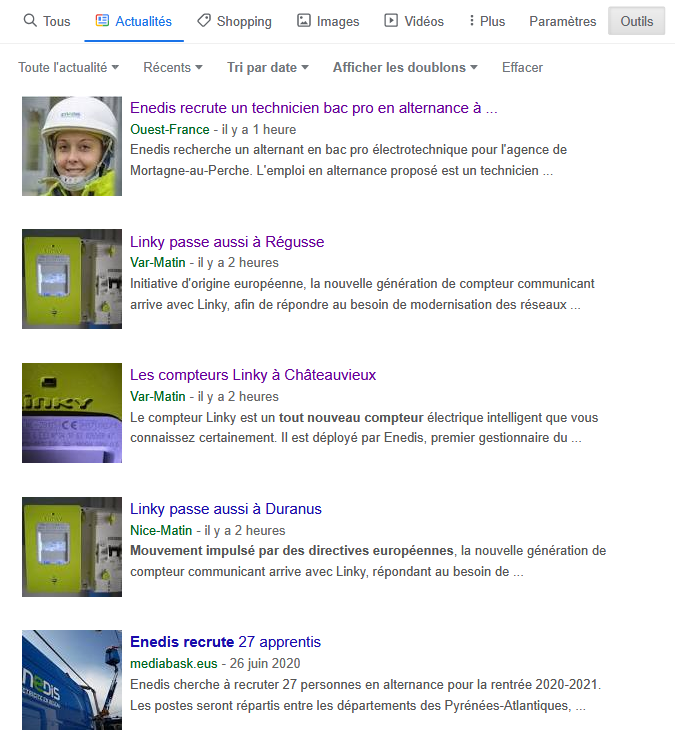Viewport: 675px width, 741px height.
Task: Open Paramètres menu
Action: click(562, 22)
